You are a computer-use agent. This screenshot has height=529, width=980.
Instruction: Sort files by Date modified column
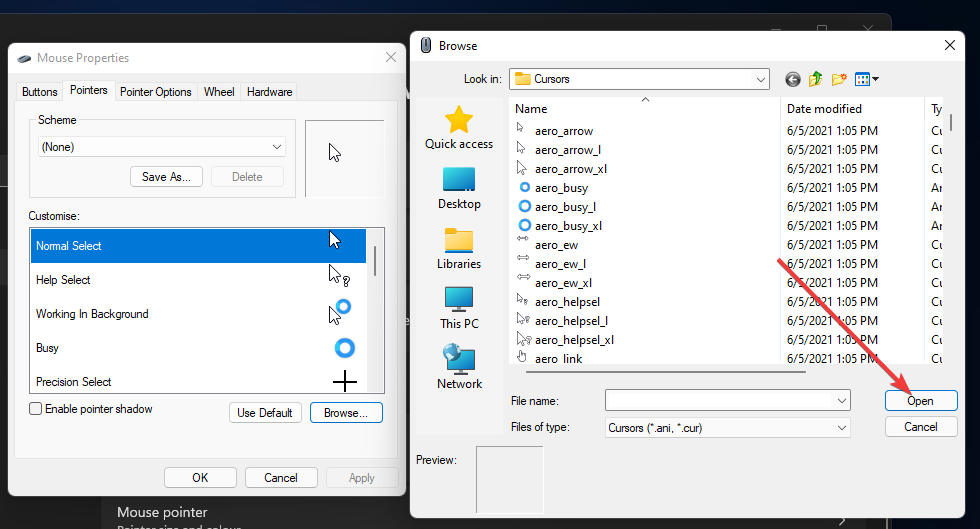(x=852, y=108)
